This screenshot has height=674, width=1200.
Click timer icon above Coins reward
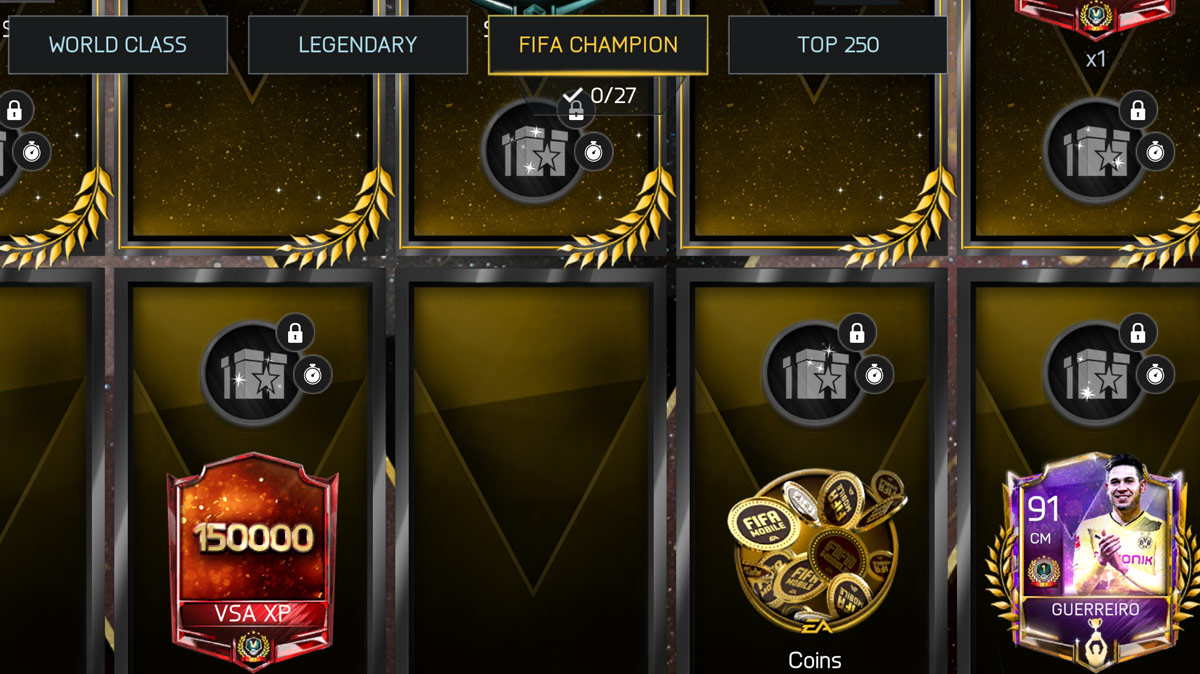coord(874,374)
